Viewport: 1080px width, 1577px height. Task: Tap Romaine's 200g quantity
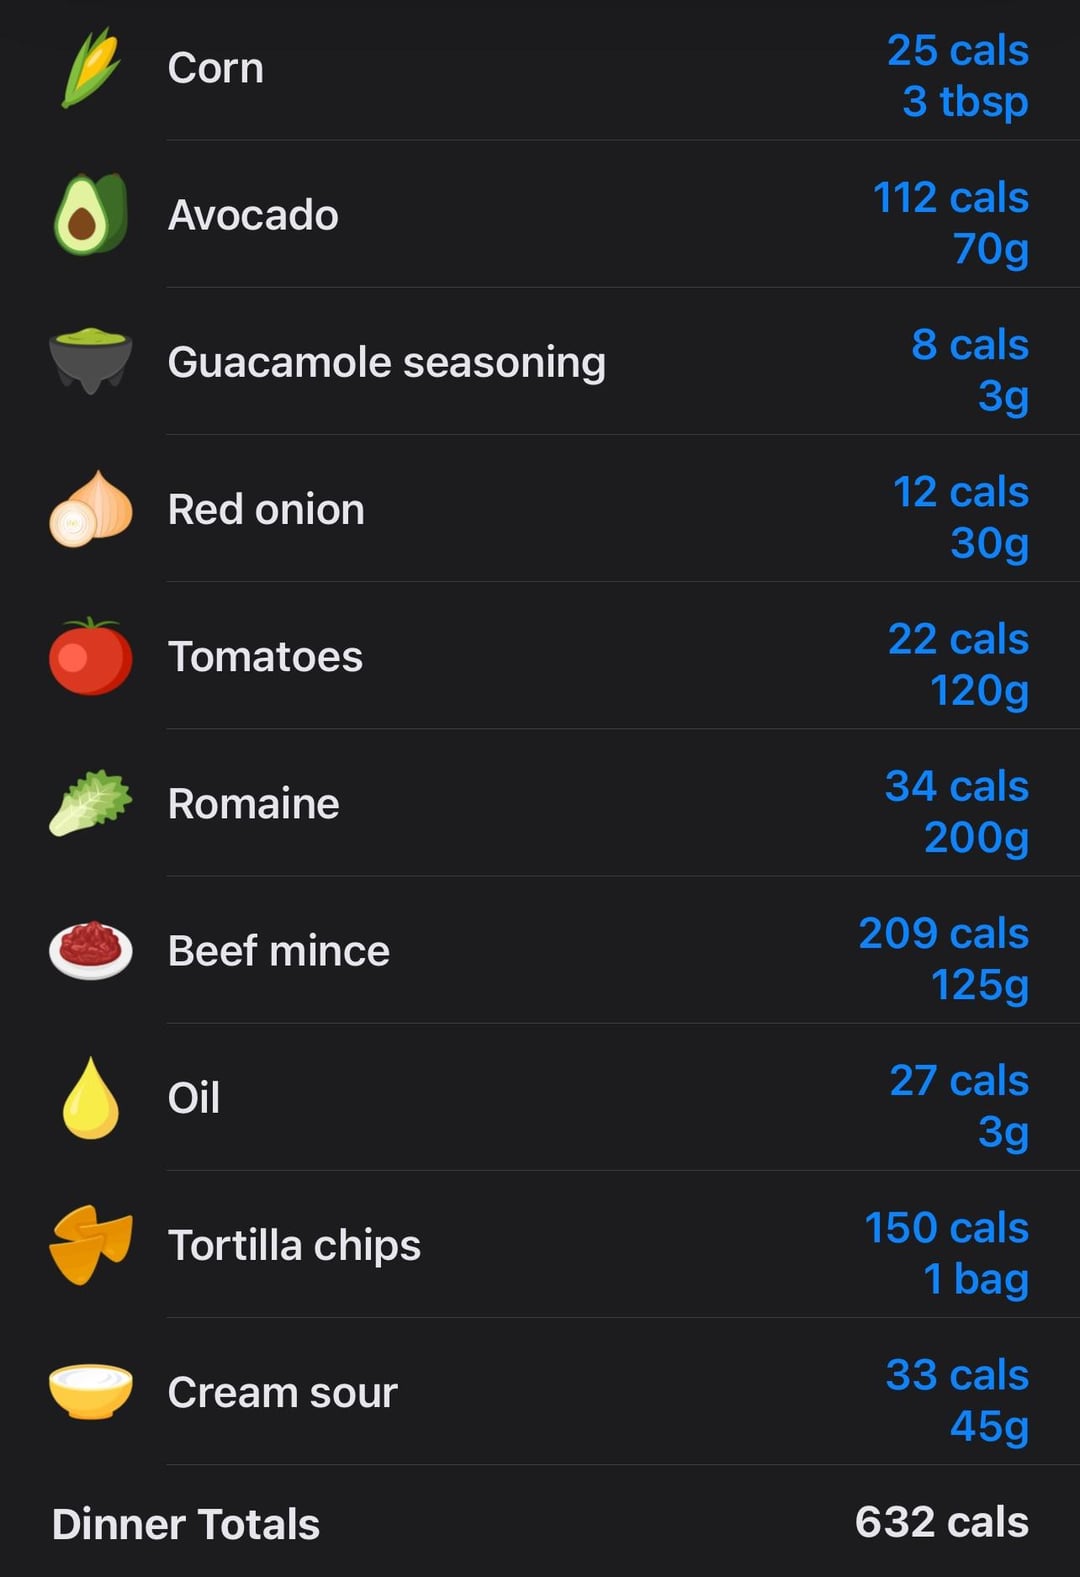(976, 837)
